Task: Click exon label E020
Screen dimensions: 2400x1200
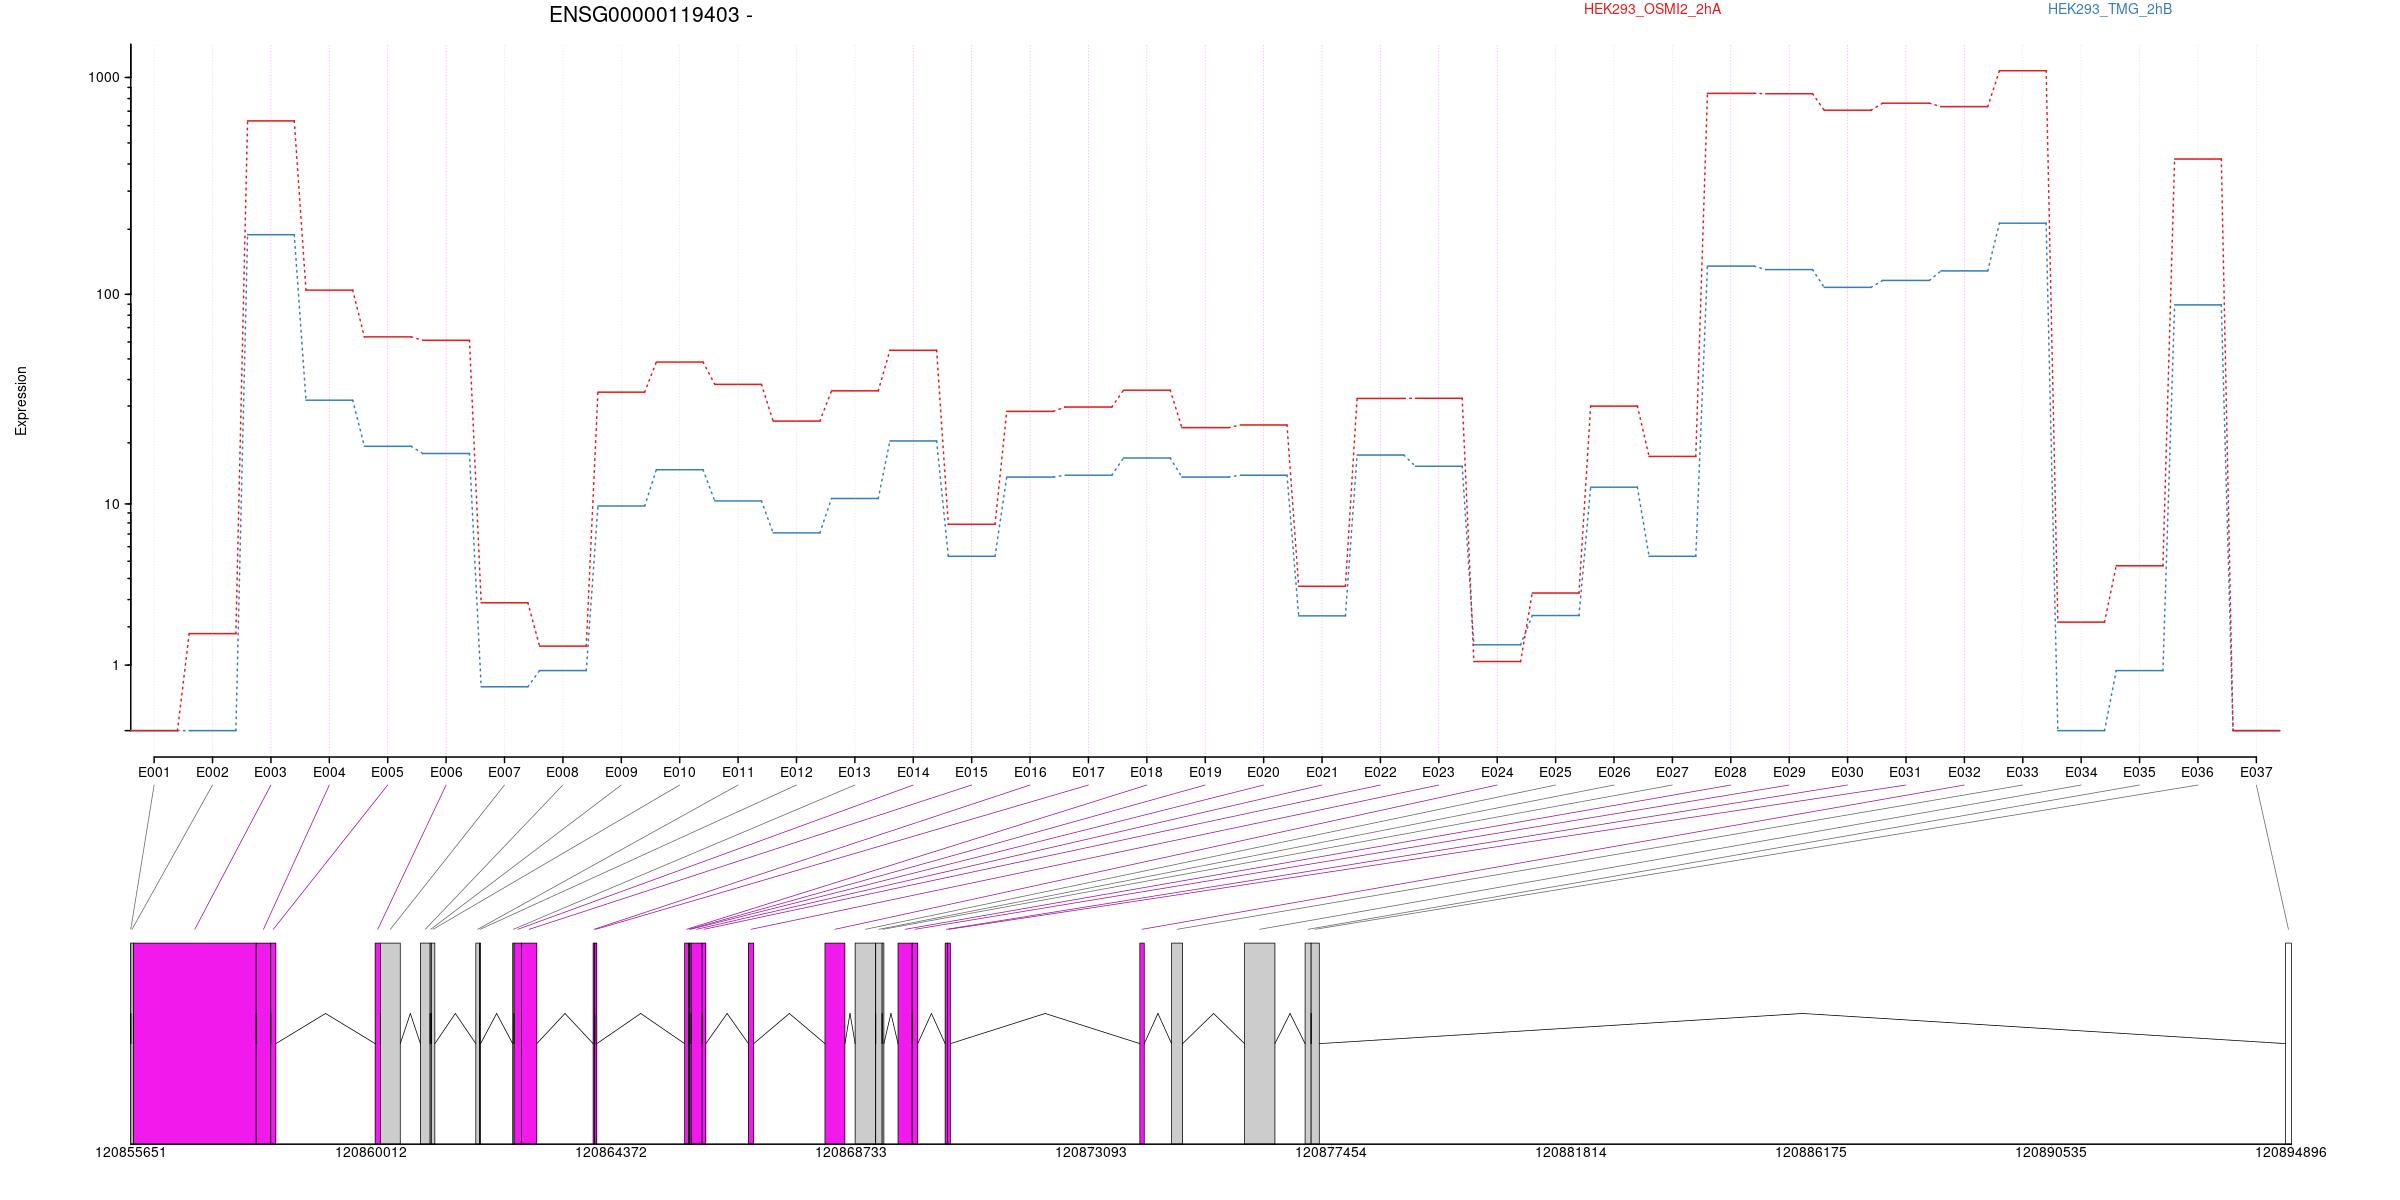Action: tap(1263, 772)
